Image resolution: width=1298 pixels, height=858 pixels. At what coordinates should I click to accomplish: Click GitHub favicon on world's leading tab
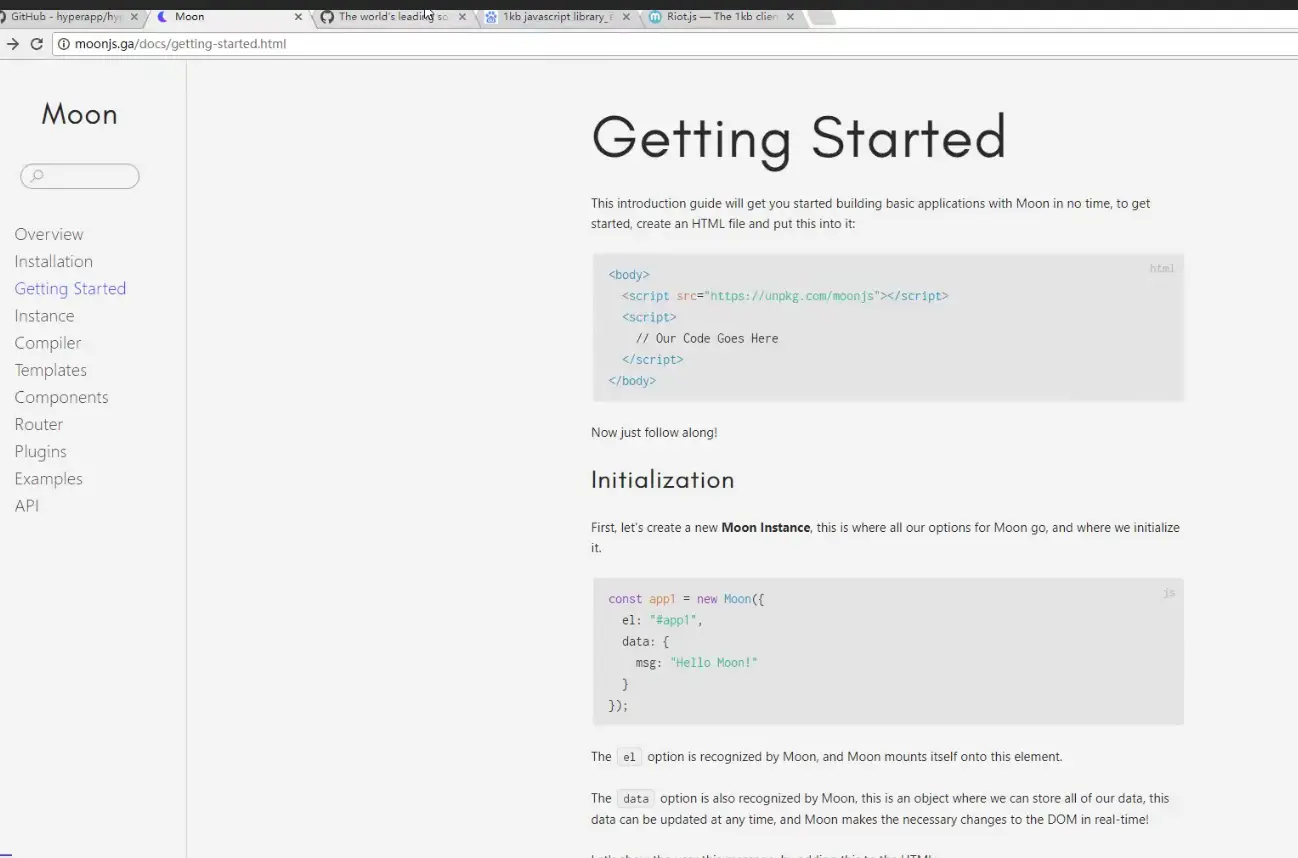(x=326, y=17)
